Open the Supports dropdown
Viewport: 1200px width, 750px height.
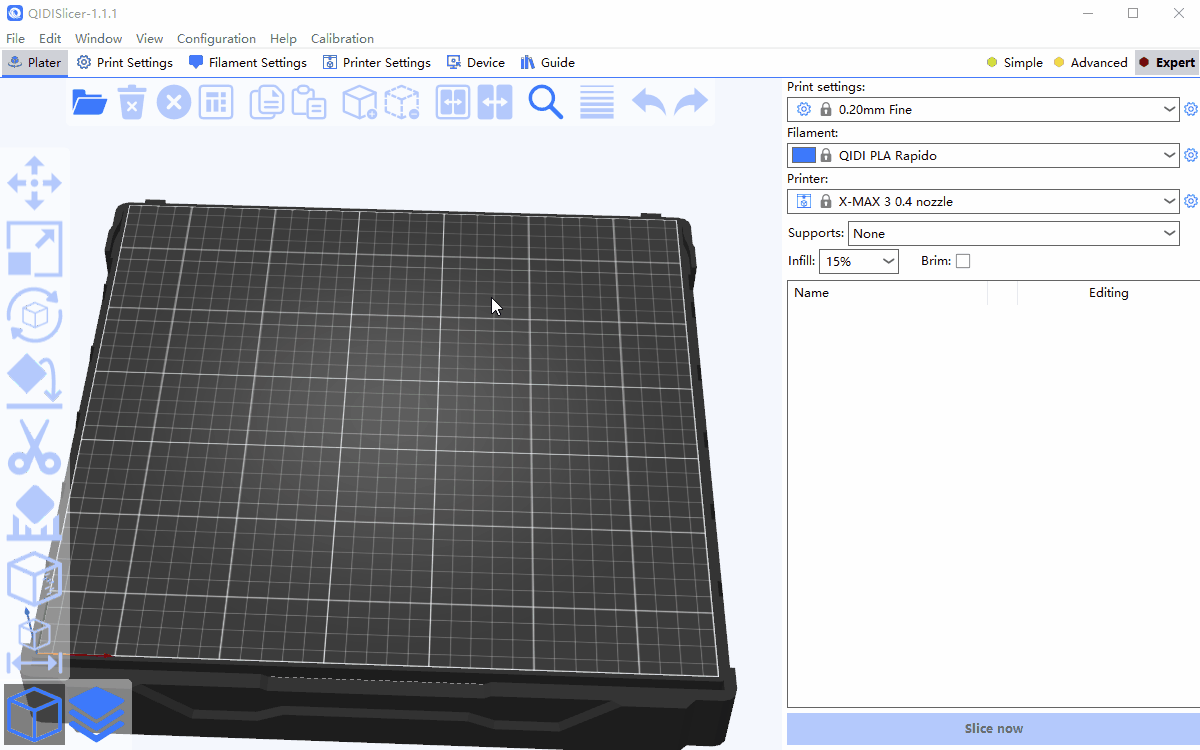(1169, 233)
